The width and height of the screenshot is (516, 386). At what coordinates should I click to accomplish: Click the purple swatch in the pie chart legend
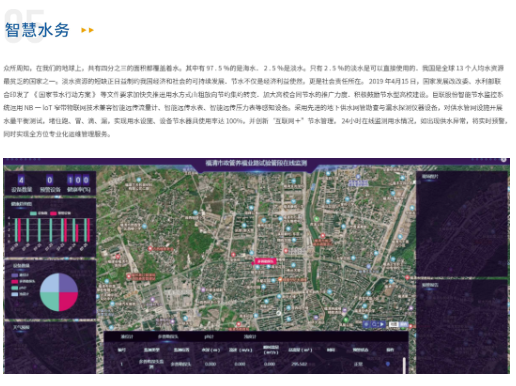15,275
